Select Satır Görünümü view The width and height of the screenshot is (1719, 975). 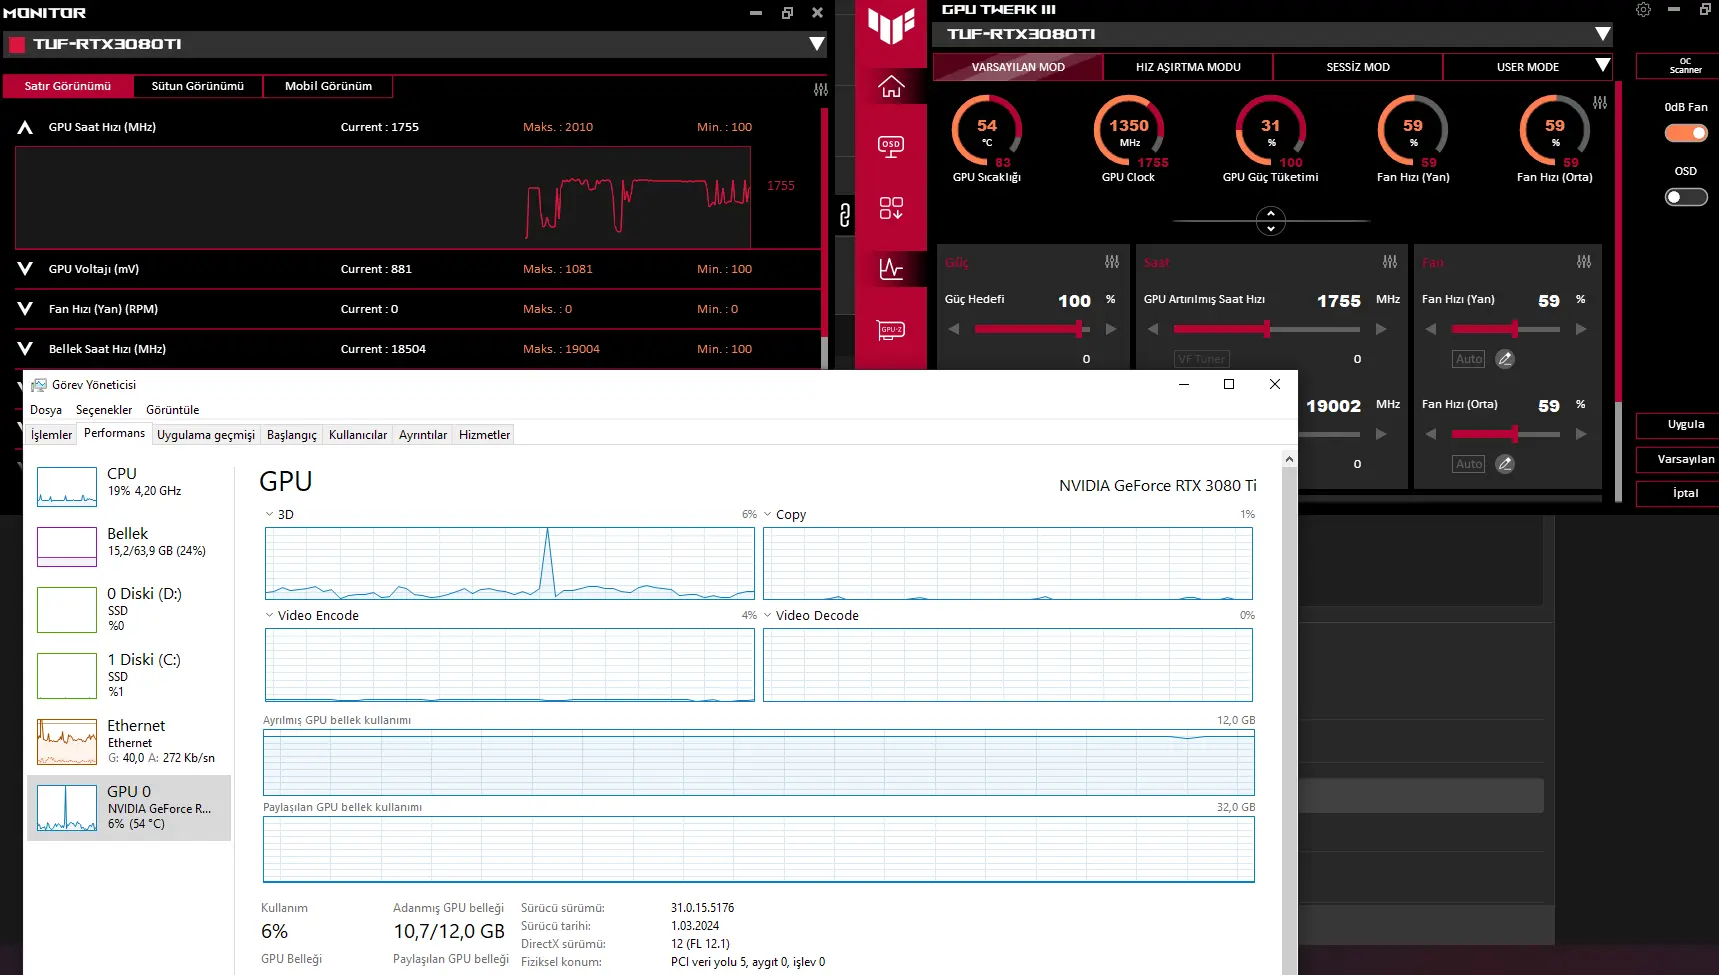pos(68,86)
